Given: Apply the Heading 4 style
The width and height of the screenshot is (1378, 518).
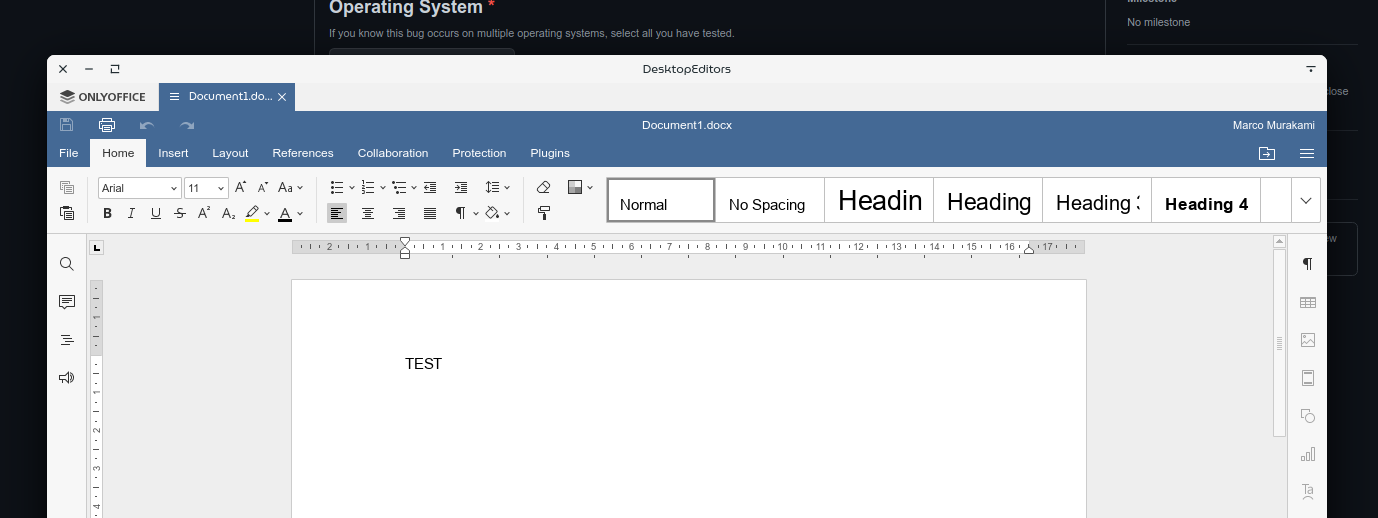Looking at the screenshot, I should (1206, 200).
